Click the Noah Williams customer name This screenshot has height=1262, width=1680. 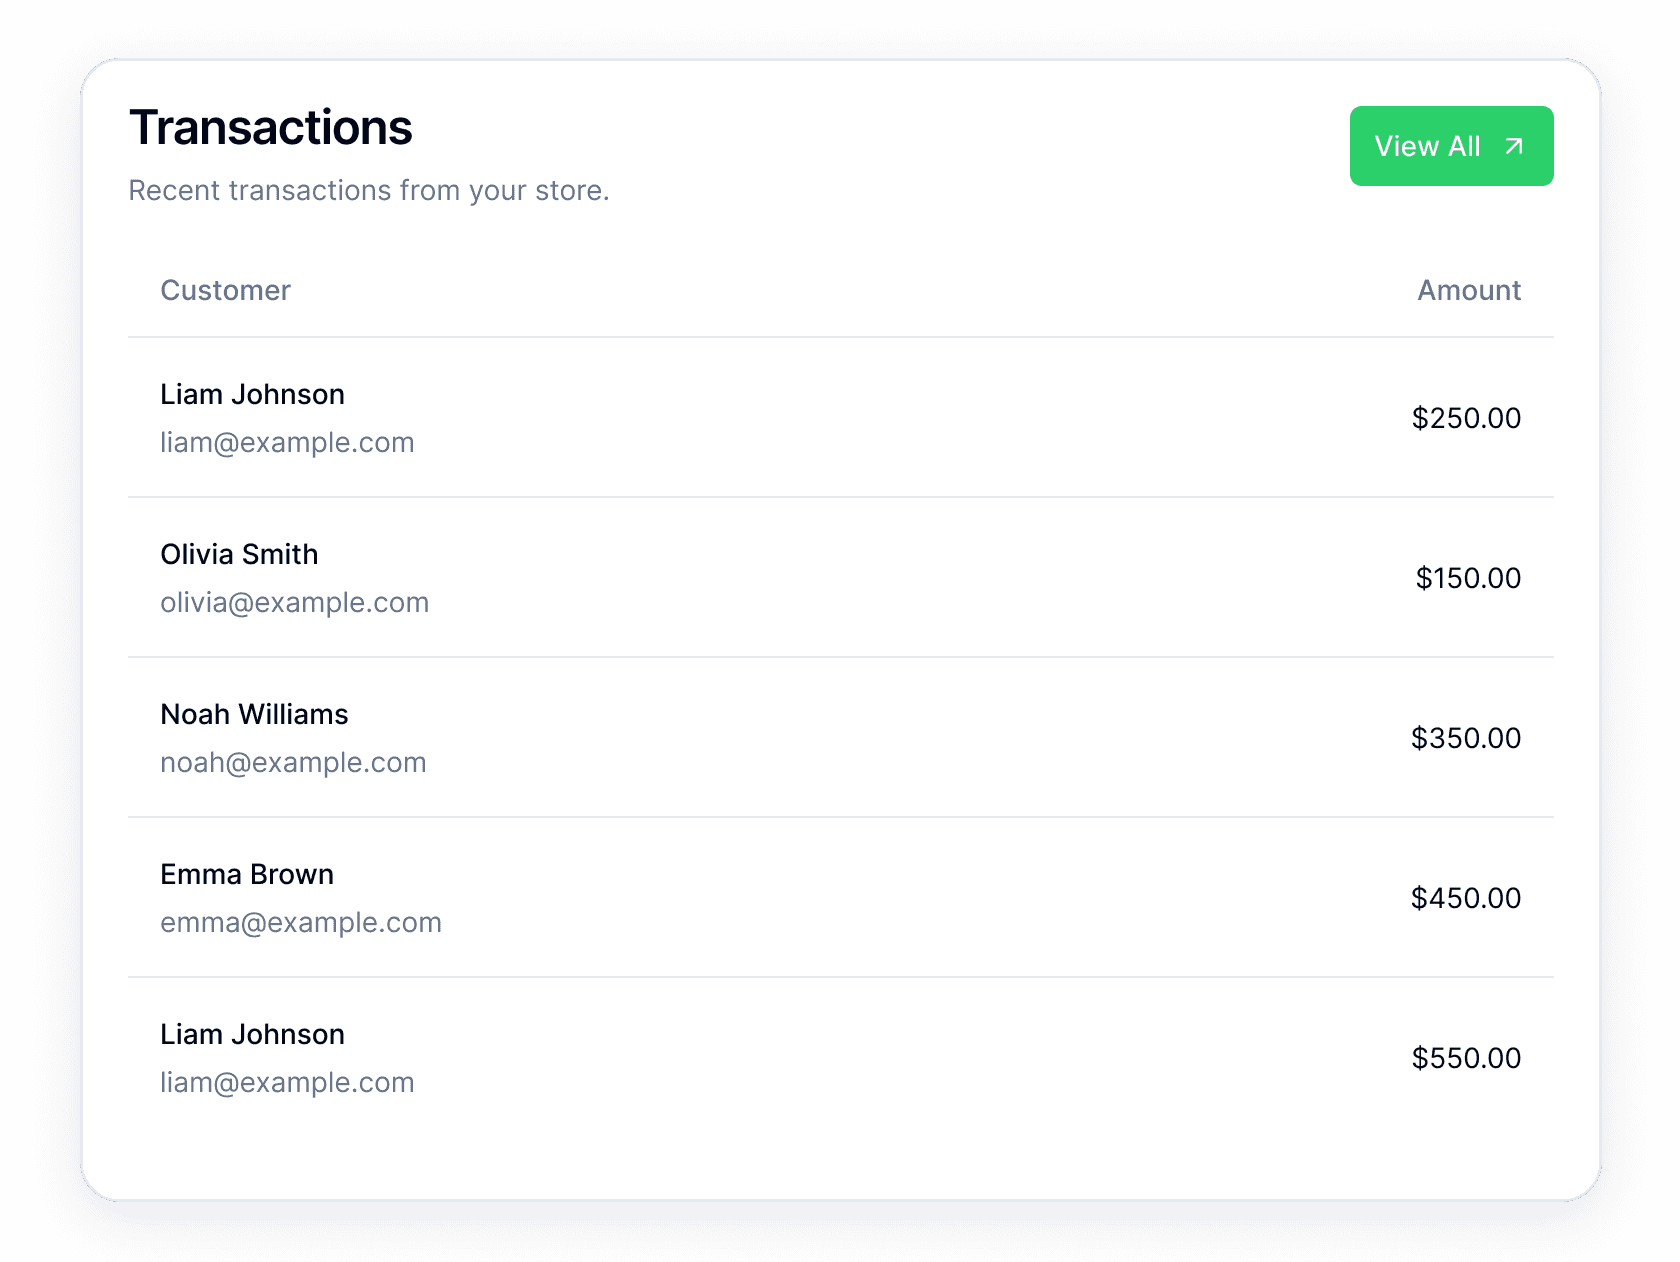click(254, 714)
